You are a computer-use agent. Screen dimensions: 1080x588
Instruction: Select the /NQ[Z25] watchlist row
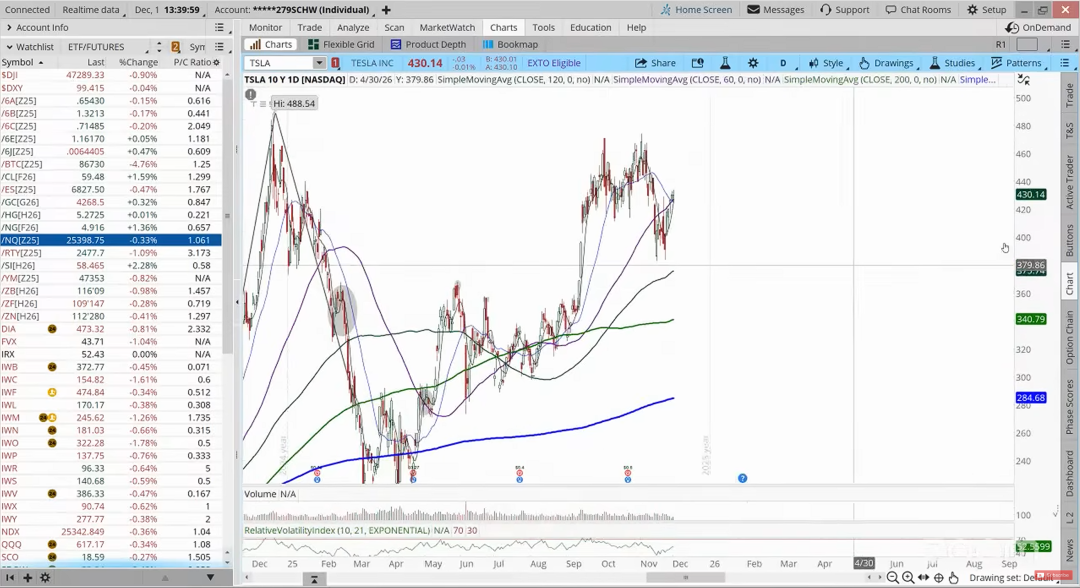[111, 240]
